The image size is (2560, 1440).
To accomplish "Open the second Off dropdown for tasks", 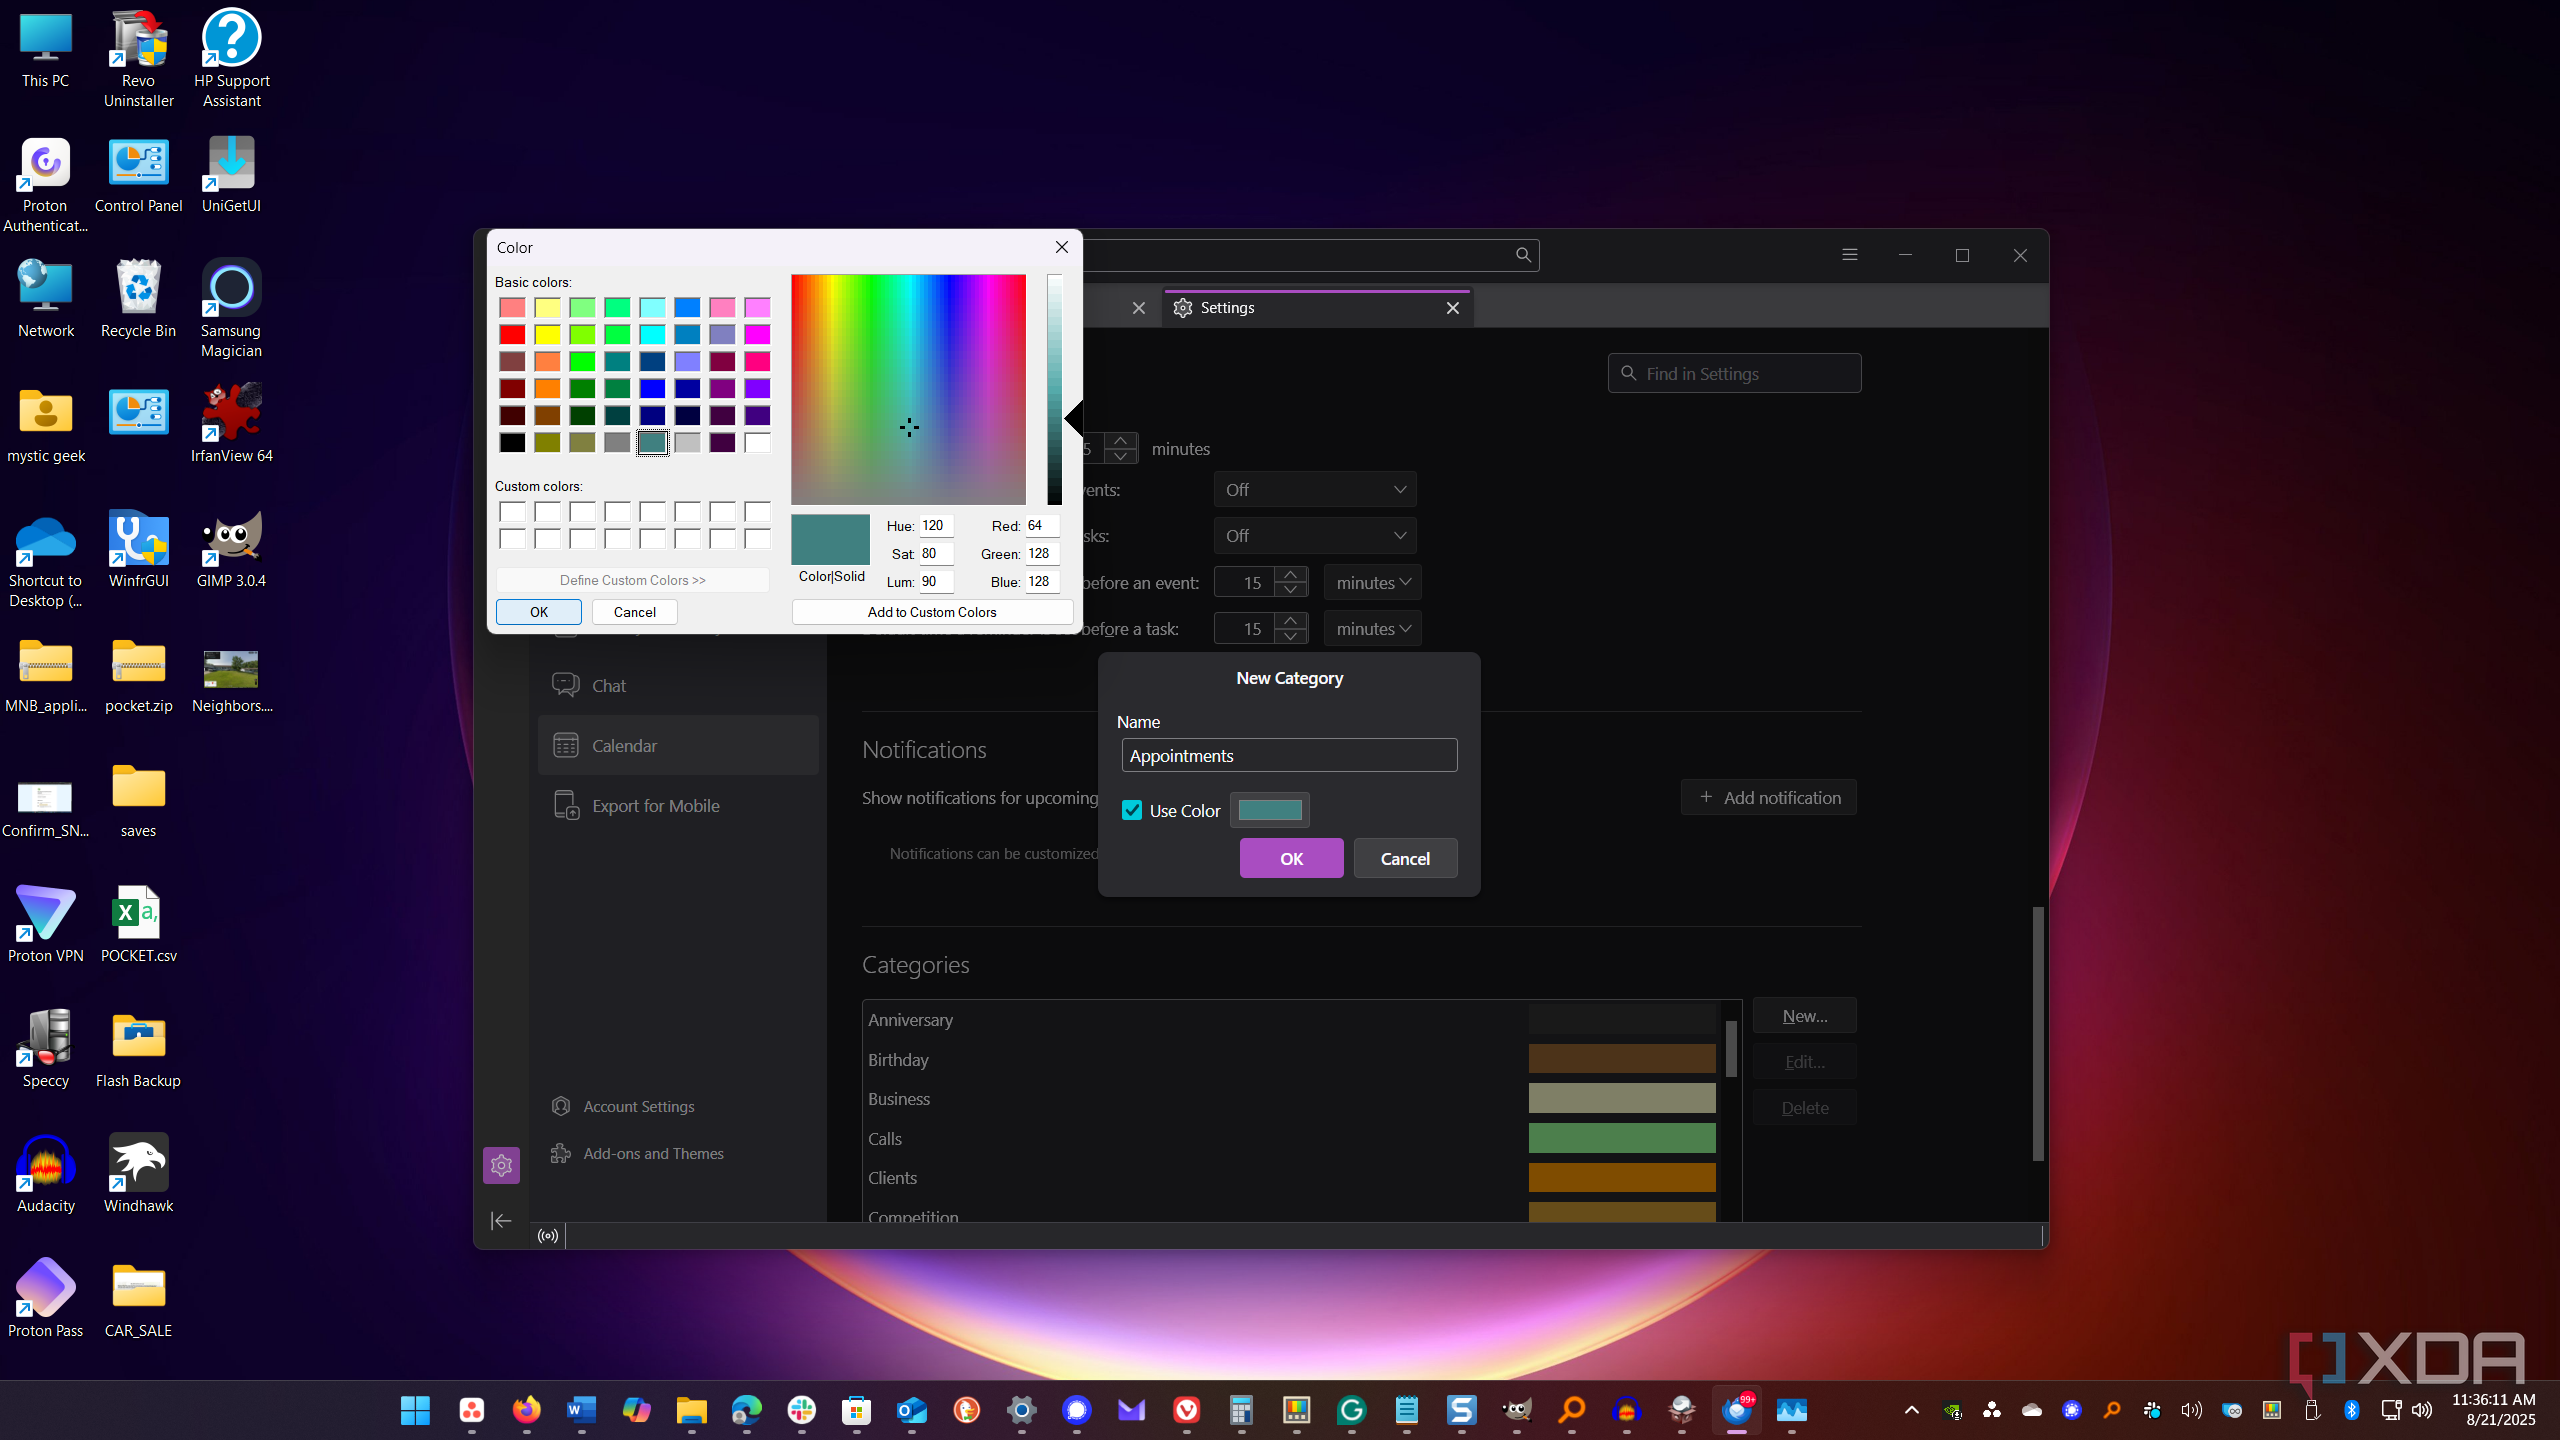I will click(1315, 536).
